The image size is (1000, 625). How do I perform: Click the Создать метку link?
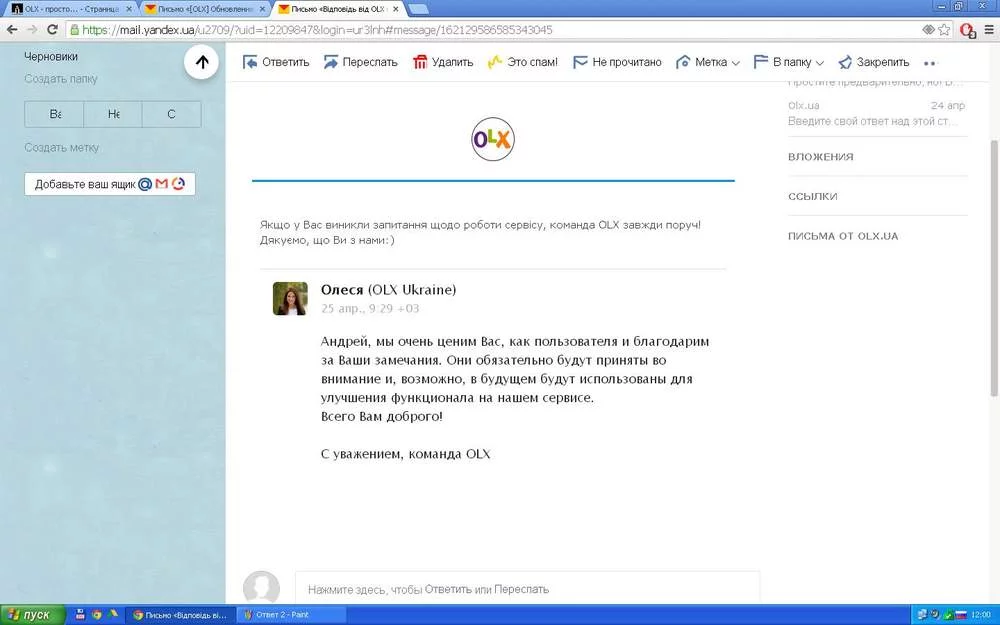click(62, 148)
